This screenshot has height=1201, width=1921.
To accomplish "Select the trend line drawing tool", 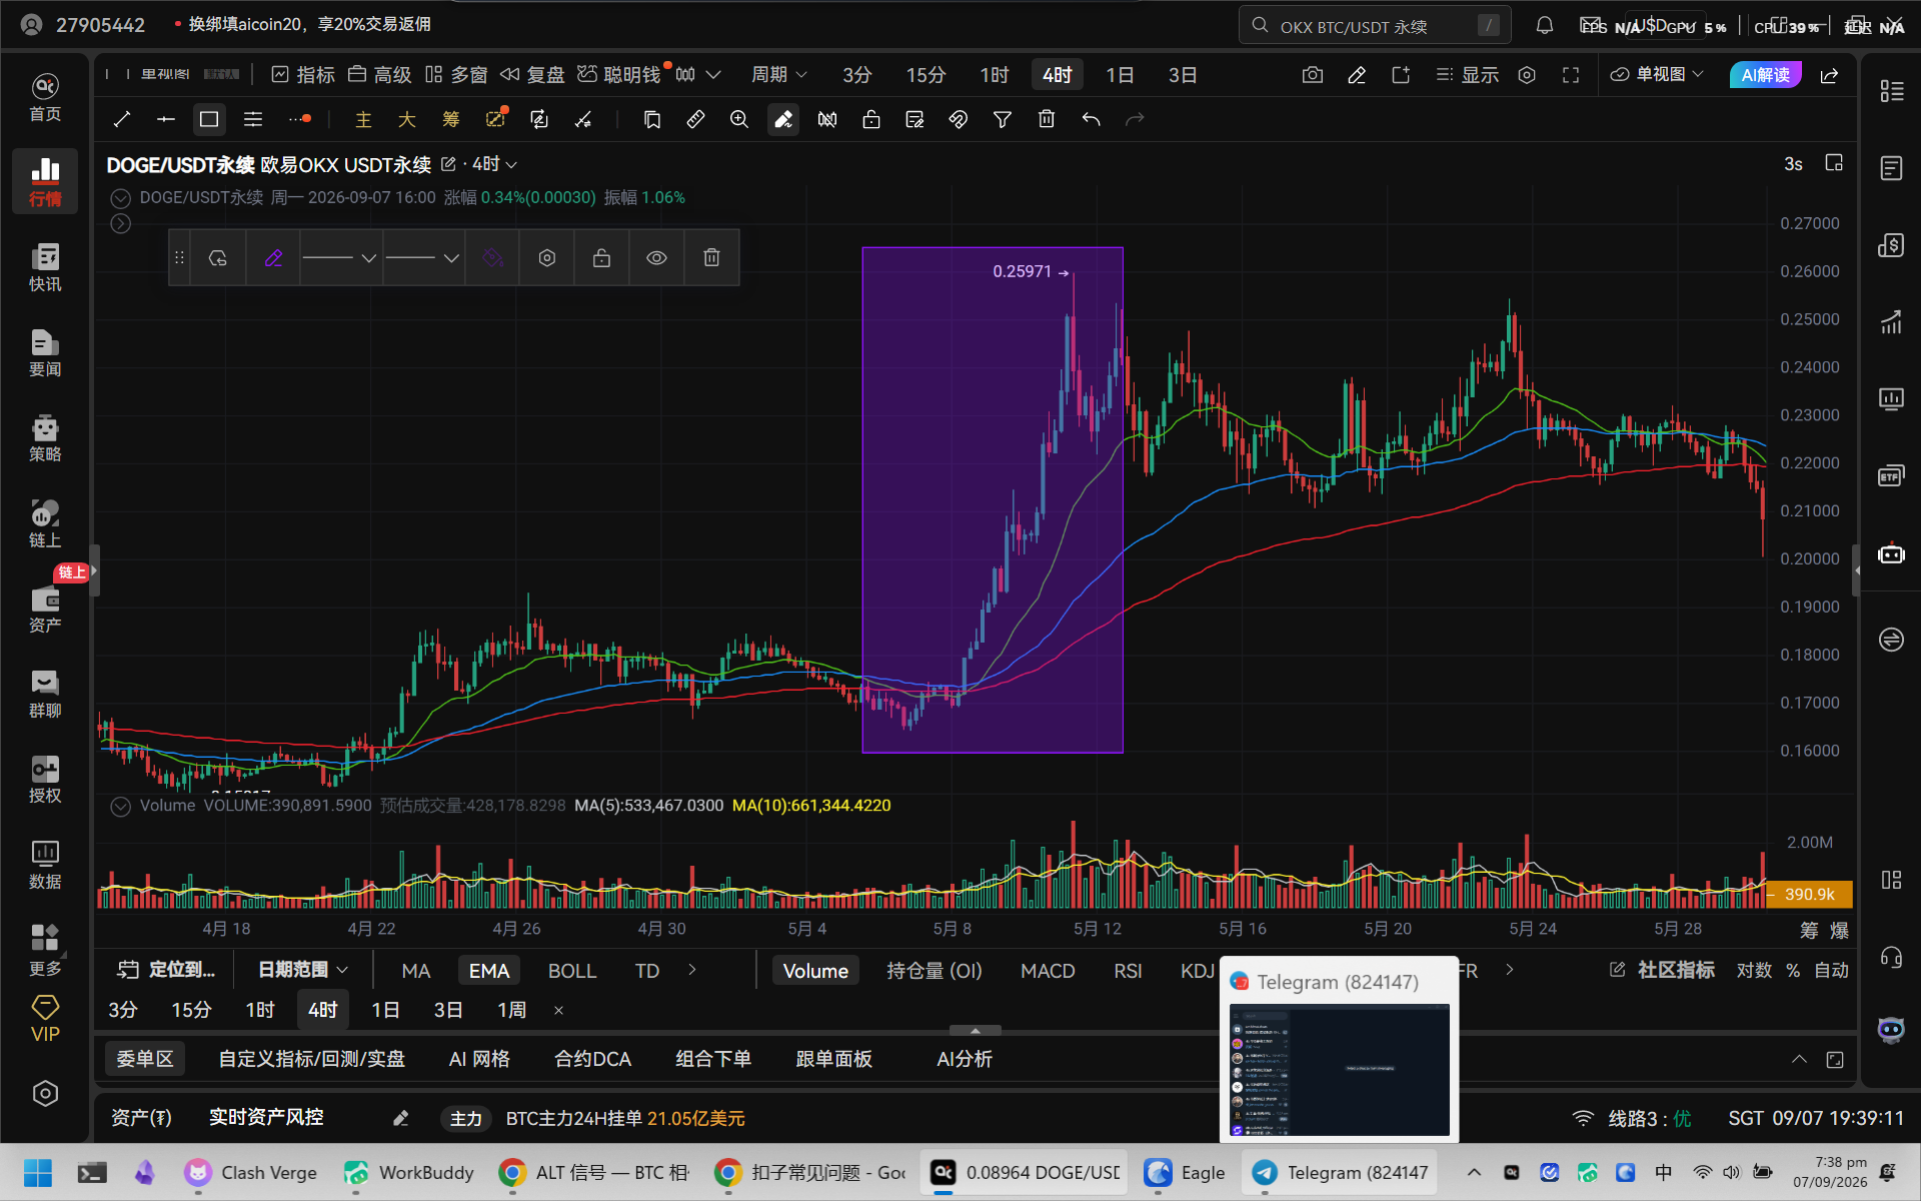I will 122,119.
